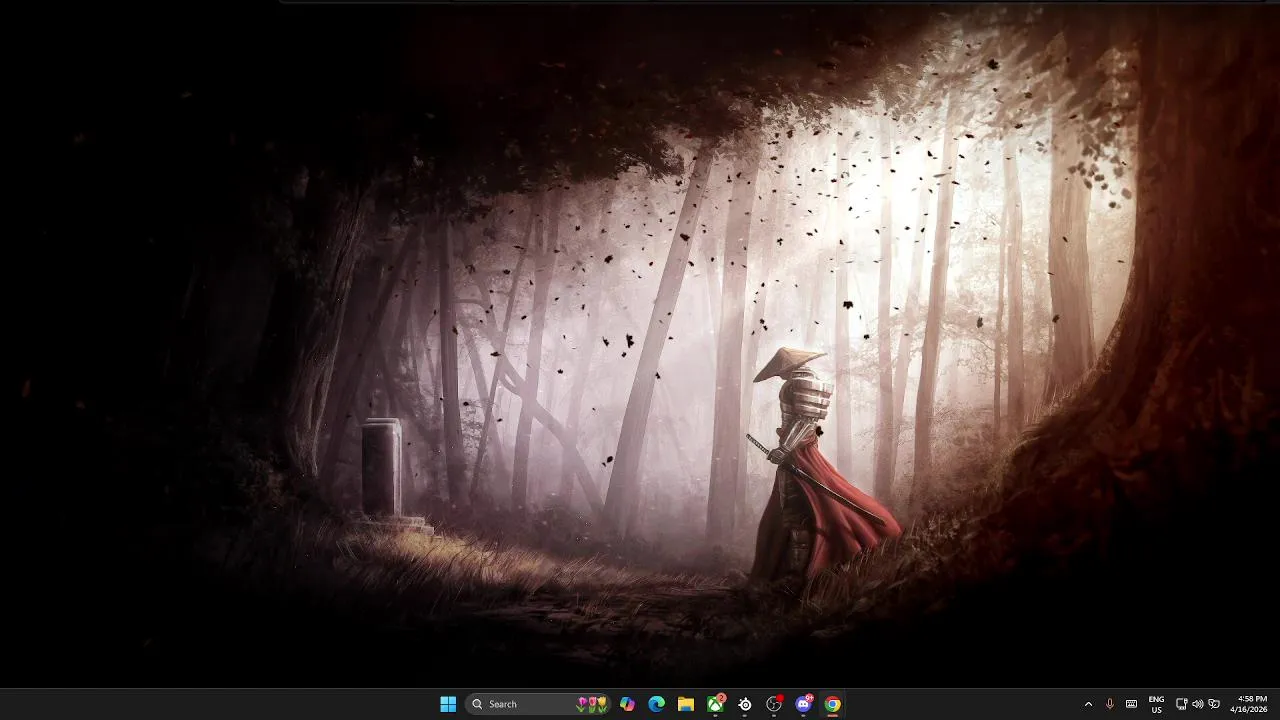Expand the hidden system tray icons
The image size is (1280, 720).
tap(1088, 704)
